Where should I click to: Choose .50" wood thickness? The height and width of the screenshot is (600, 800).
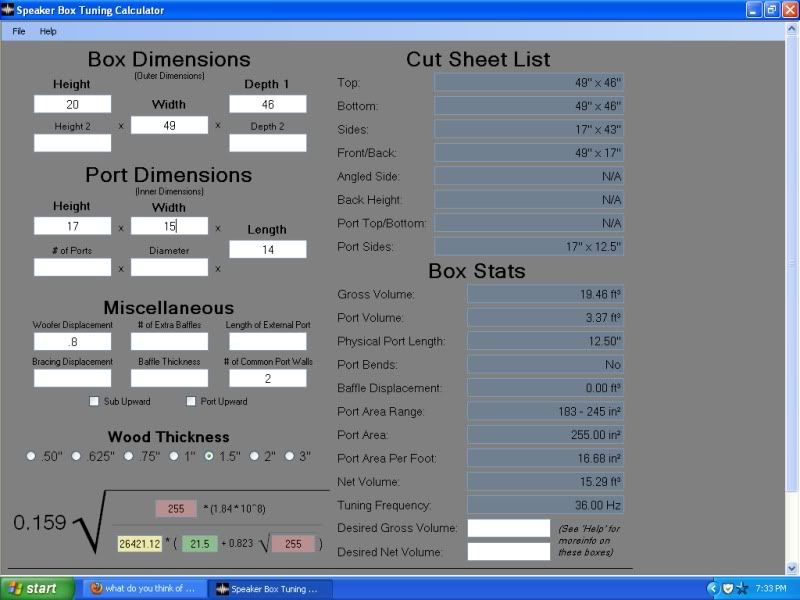click(x=31, y=456)
